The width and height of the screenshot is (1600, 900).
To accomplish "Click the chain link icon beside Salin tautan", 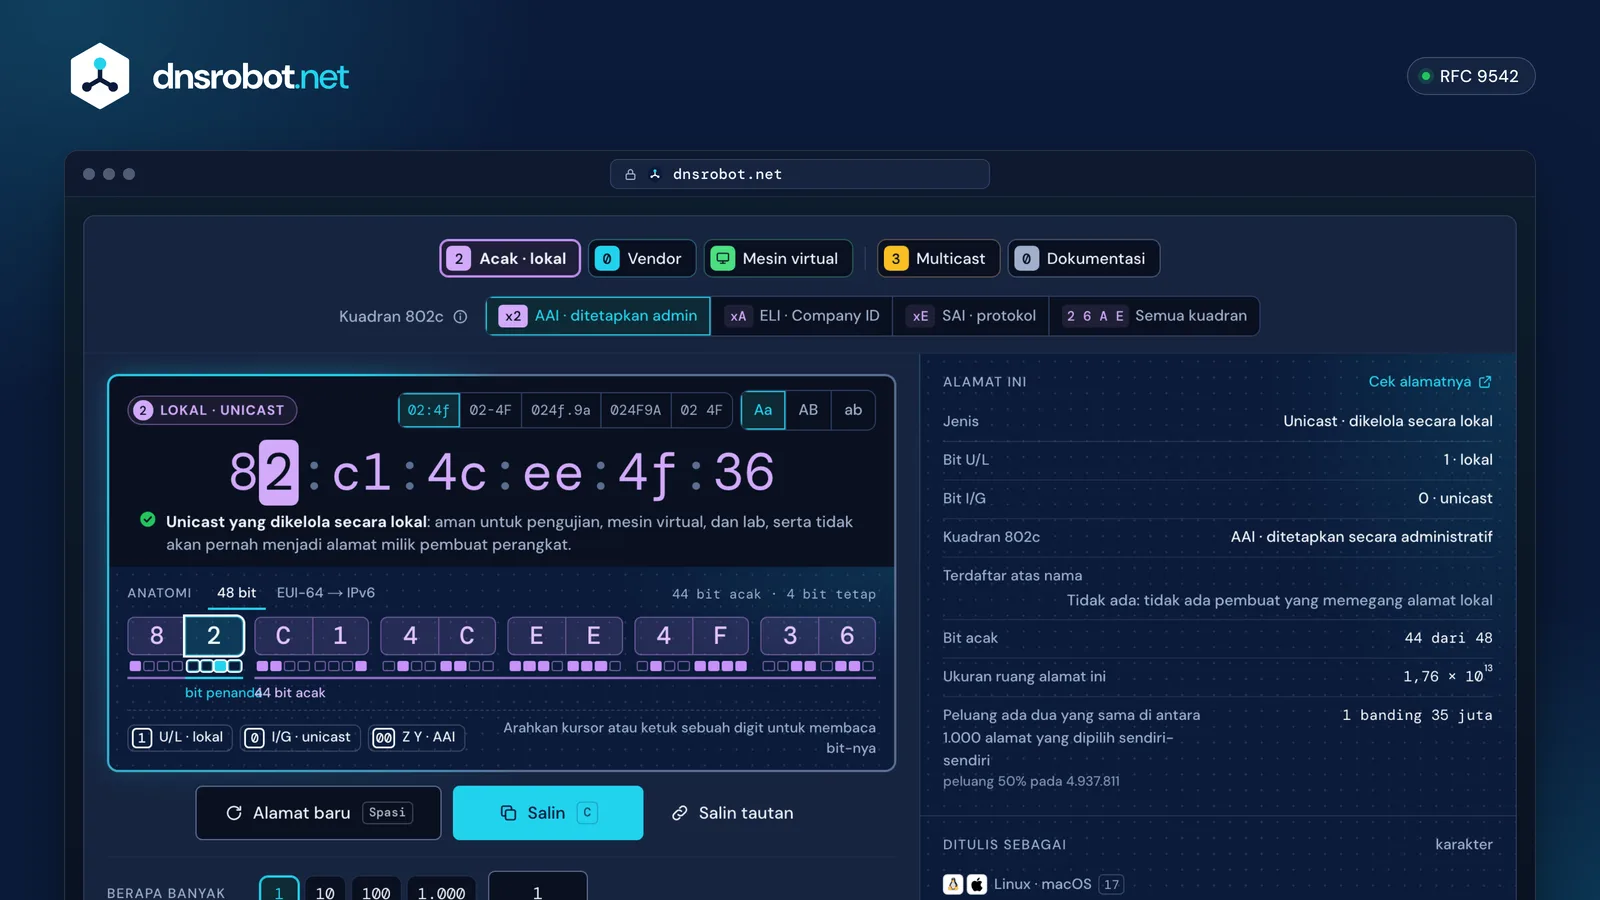I will pos(680,813).
